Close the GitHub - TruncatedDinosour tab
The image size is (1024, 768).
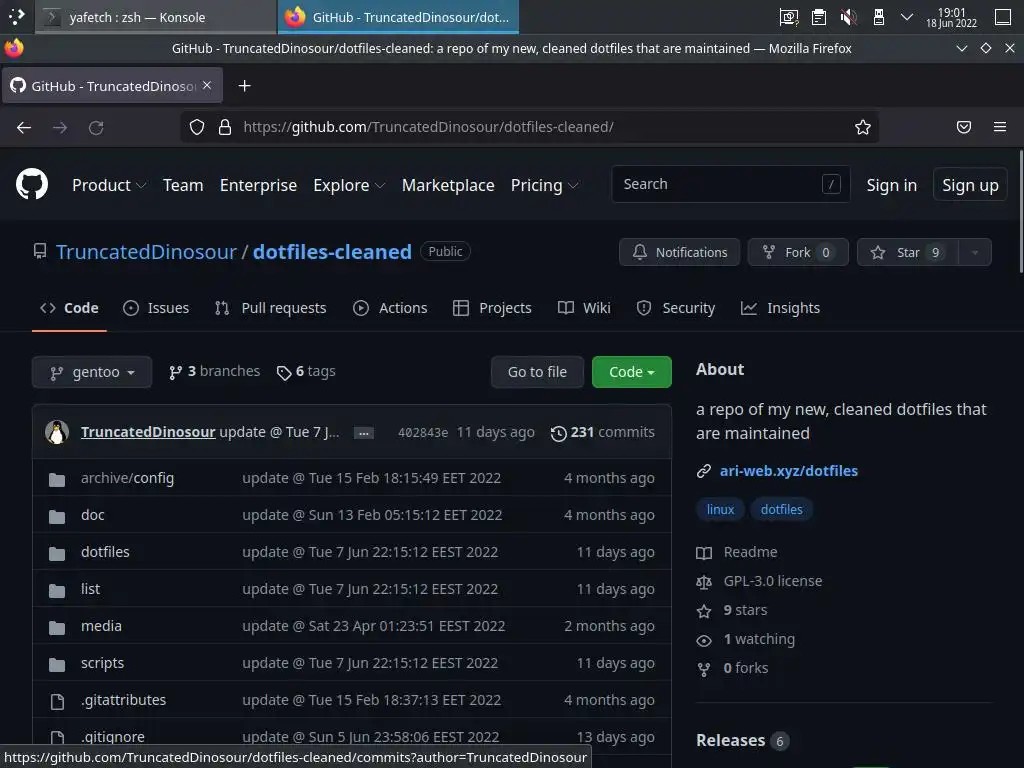207,86
